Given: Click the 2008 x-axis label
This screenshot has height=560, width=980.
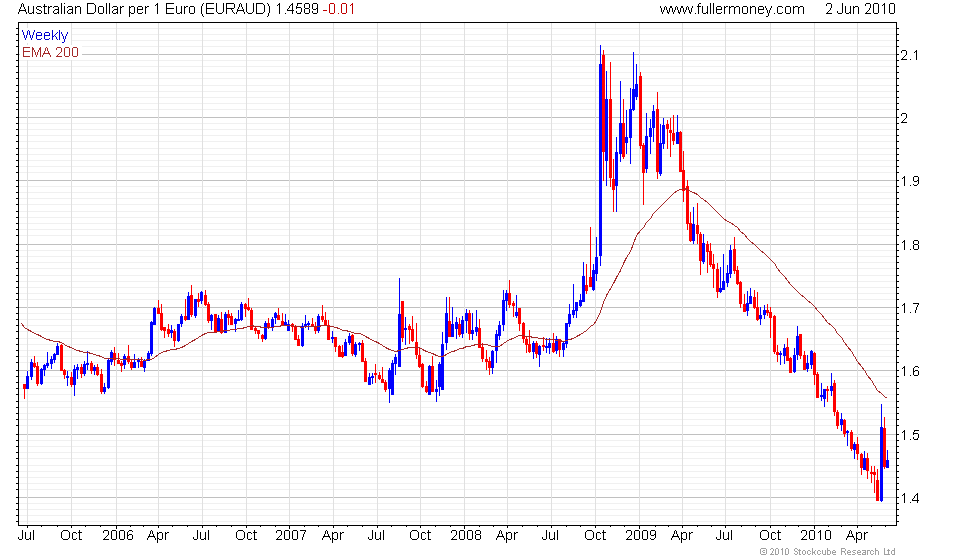Looking at the screenshot, I should click(x=466, y=536).
